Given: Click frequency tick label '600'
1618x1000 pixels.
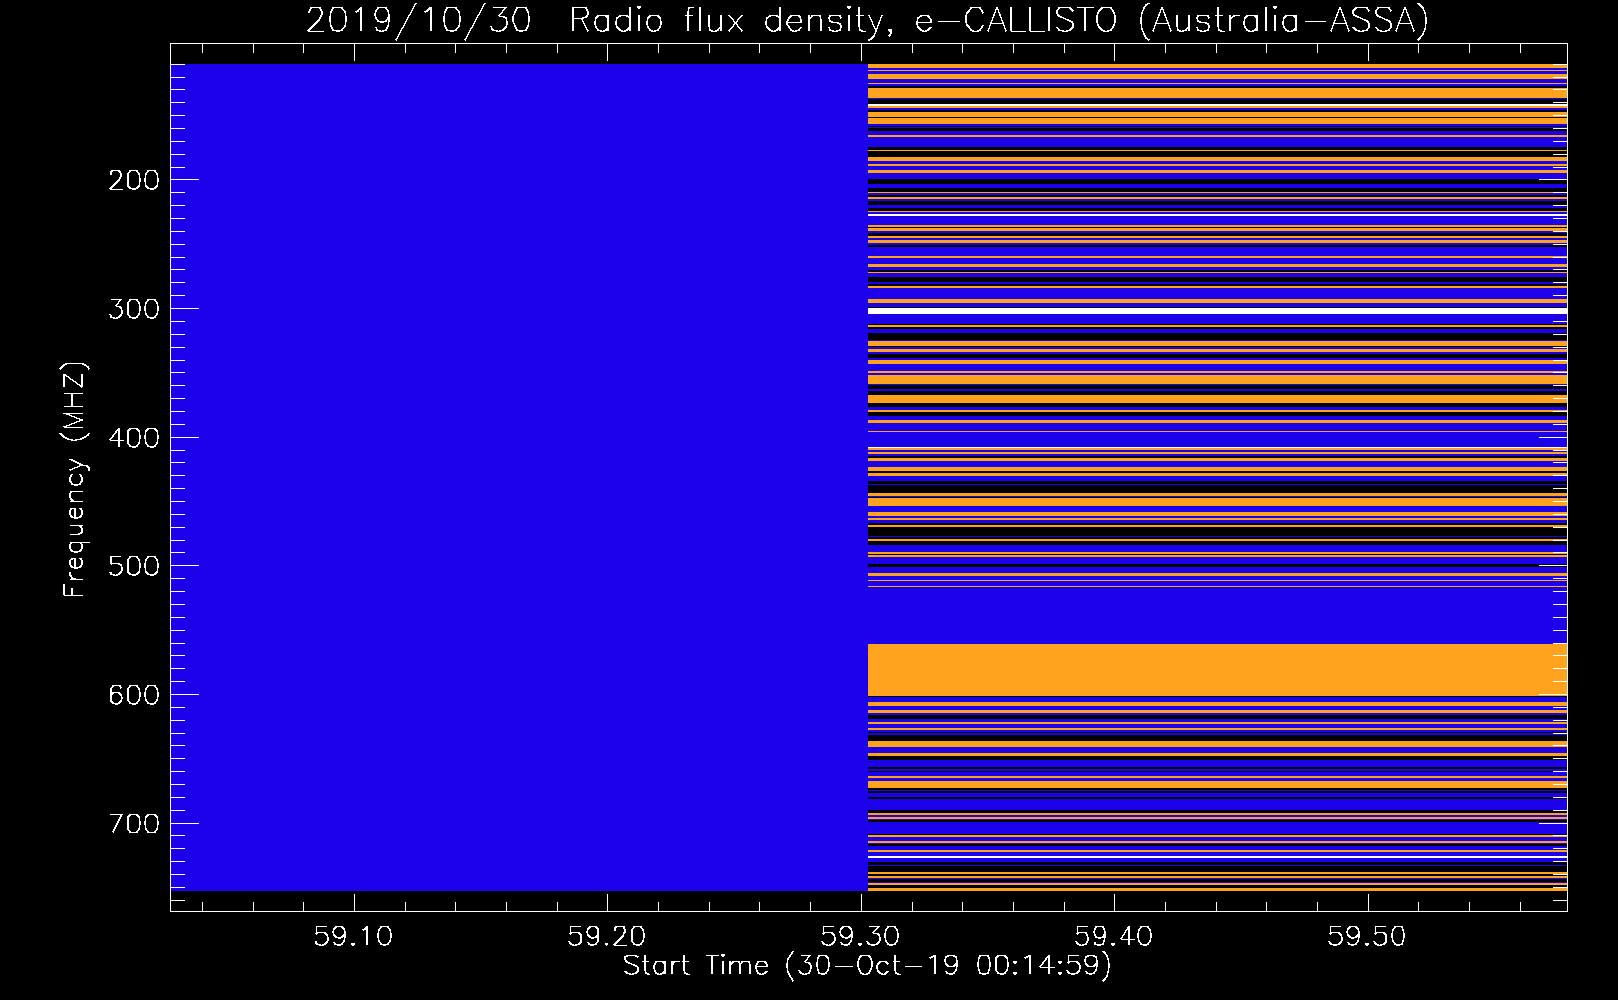Looking at the screenshot, I should (x=134, y=695).
